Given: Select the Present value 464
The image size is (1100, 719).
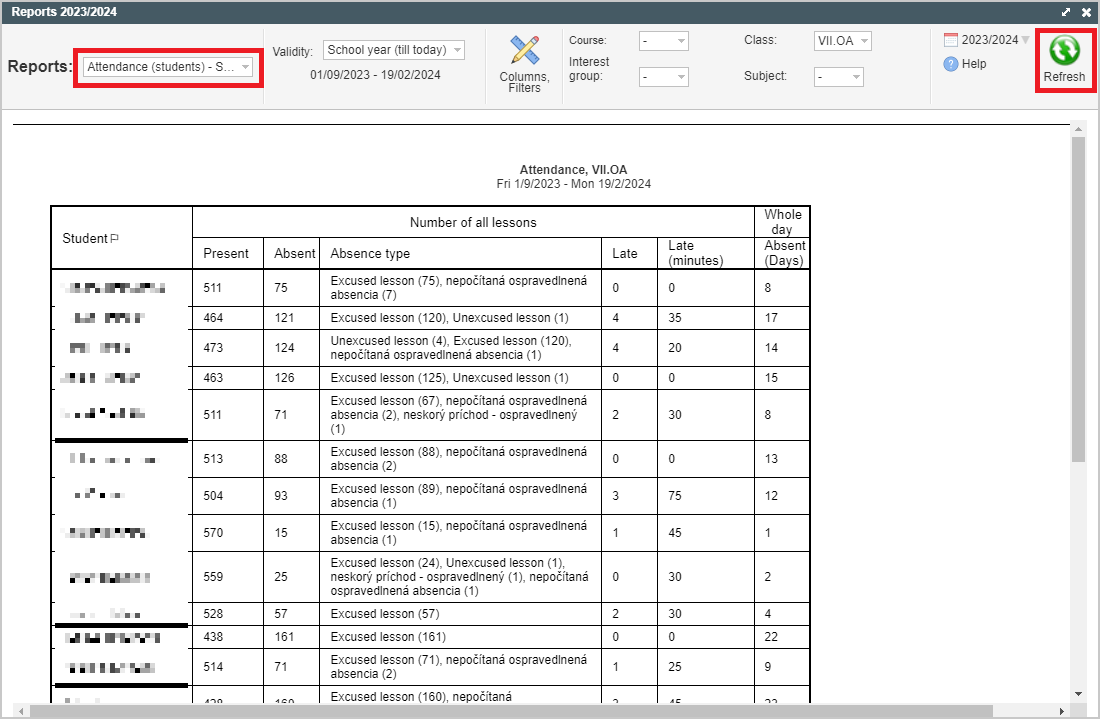Looking at the screenshot, I should click(x=213, y=318).
